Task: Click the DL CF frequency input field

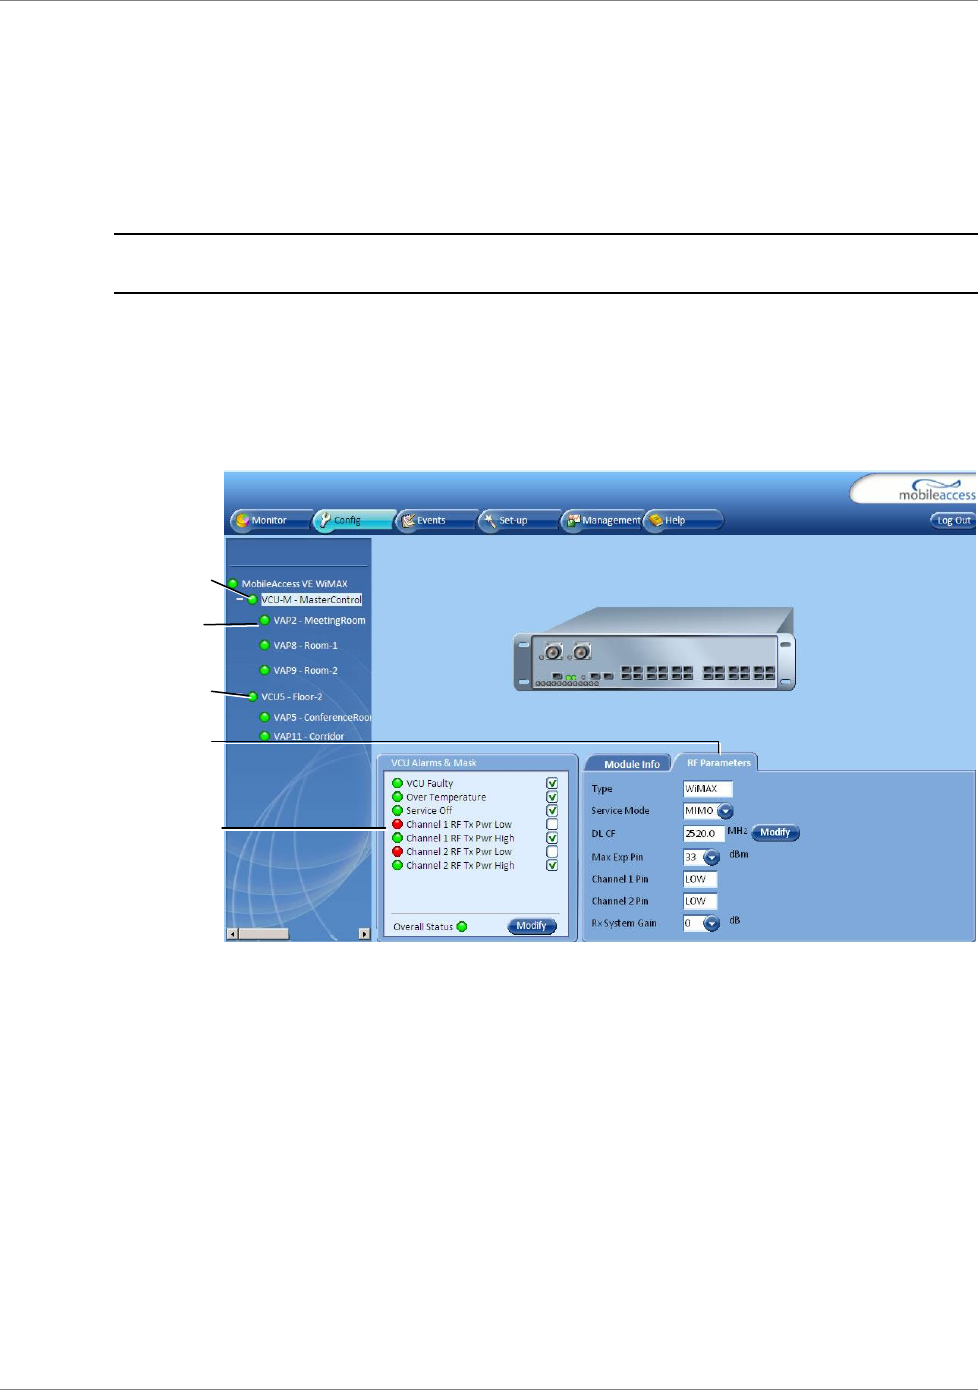Action: pyautogui.click(x=704, y=833)
